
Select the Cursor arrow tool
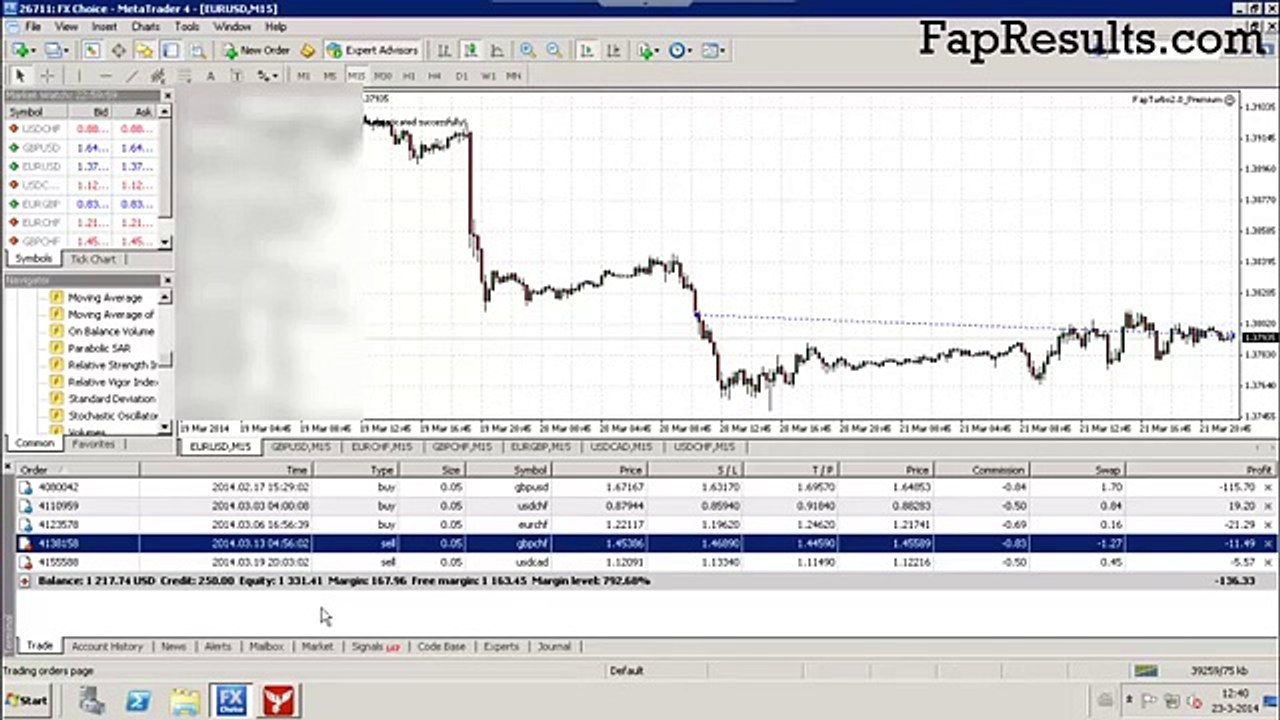20,75
